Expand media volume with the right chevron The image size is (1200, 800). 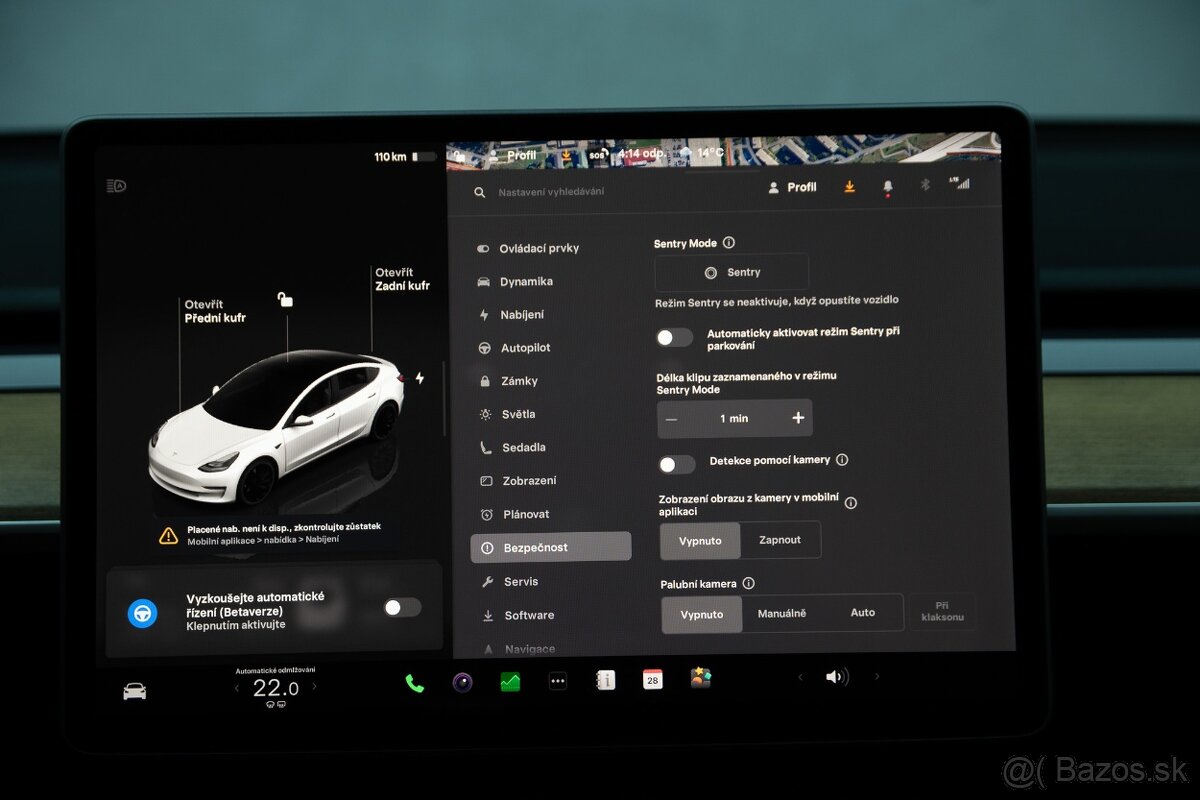coord(878,677)
